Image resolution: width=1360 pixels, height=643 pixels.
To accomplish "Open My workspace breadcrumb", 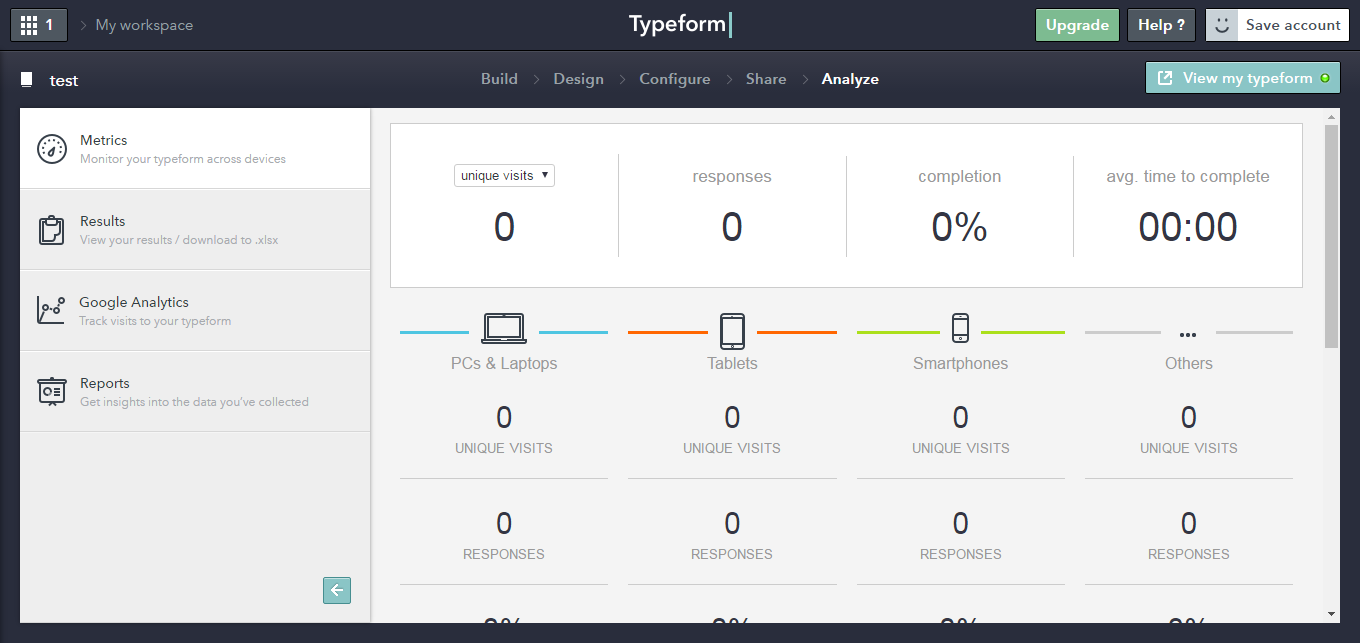I will pos(144,25).
